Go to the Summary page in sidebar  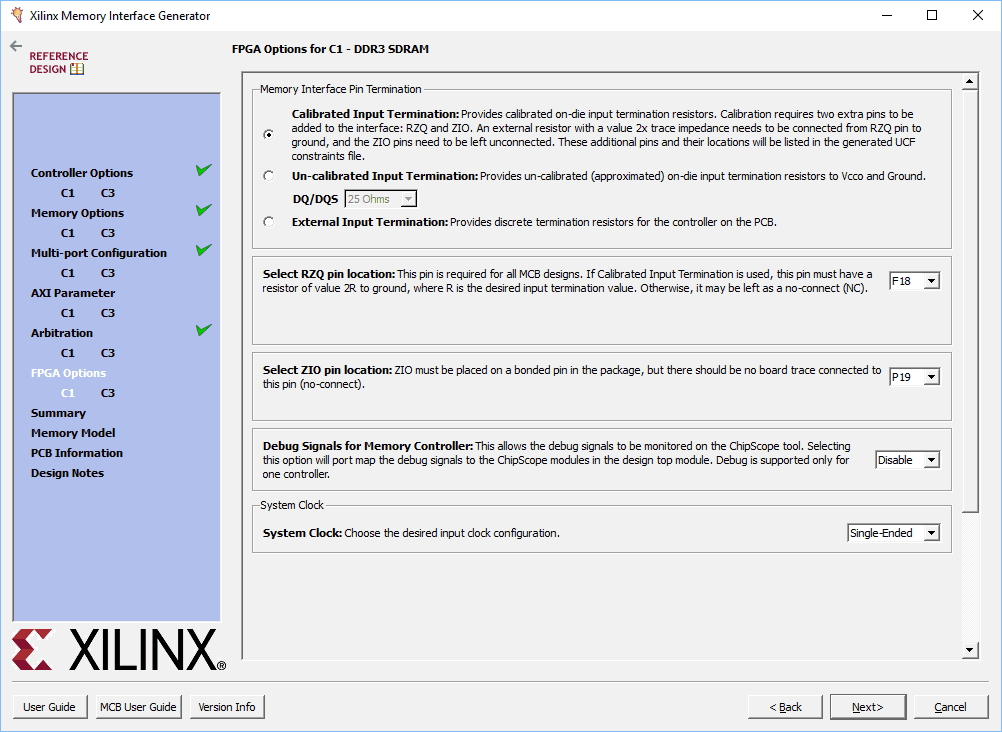coord(58,413)
